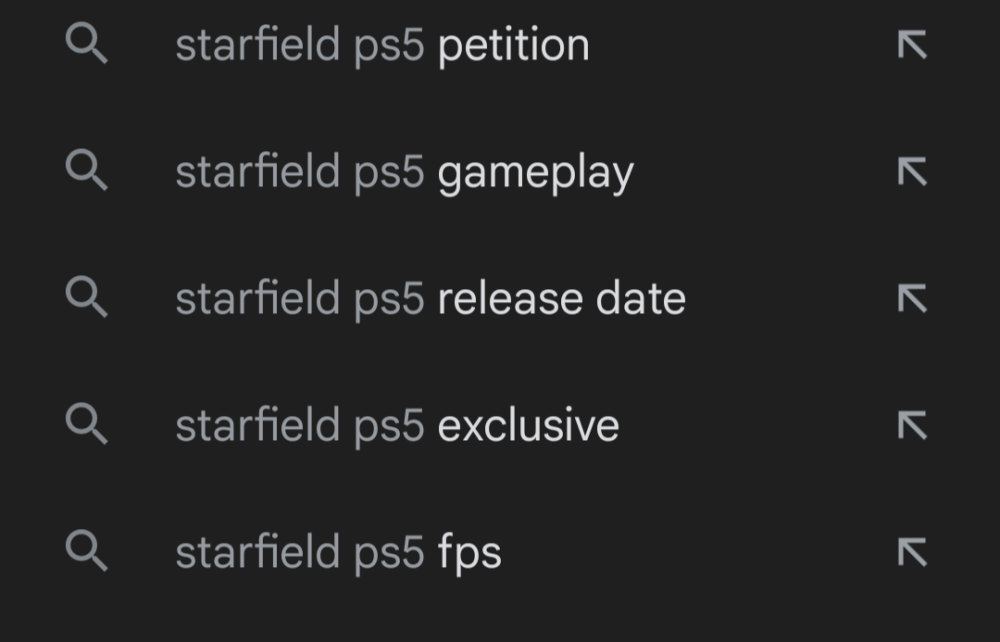
Task: Click the magnifier icon next to starfield ps5 exclusive
Action: click(88, 423)
